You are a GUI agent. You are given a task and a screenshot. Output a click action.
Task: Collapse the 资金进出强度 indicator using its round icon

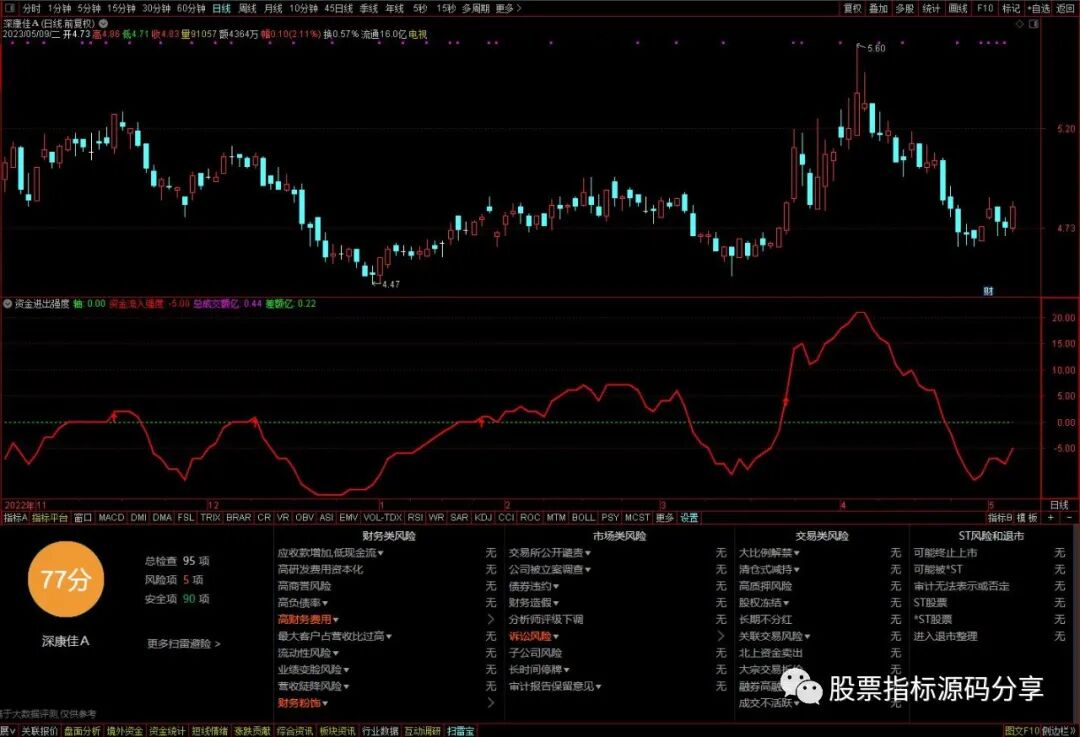pos(8,304)
